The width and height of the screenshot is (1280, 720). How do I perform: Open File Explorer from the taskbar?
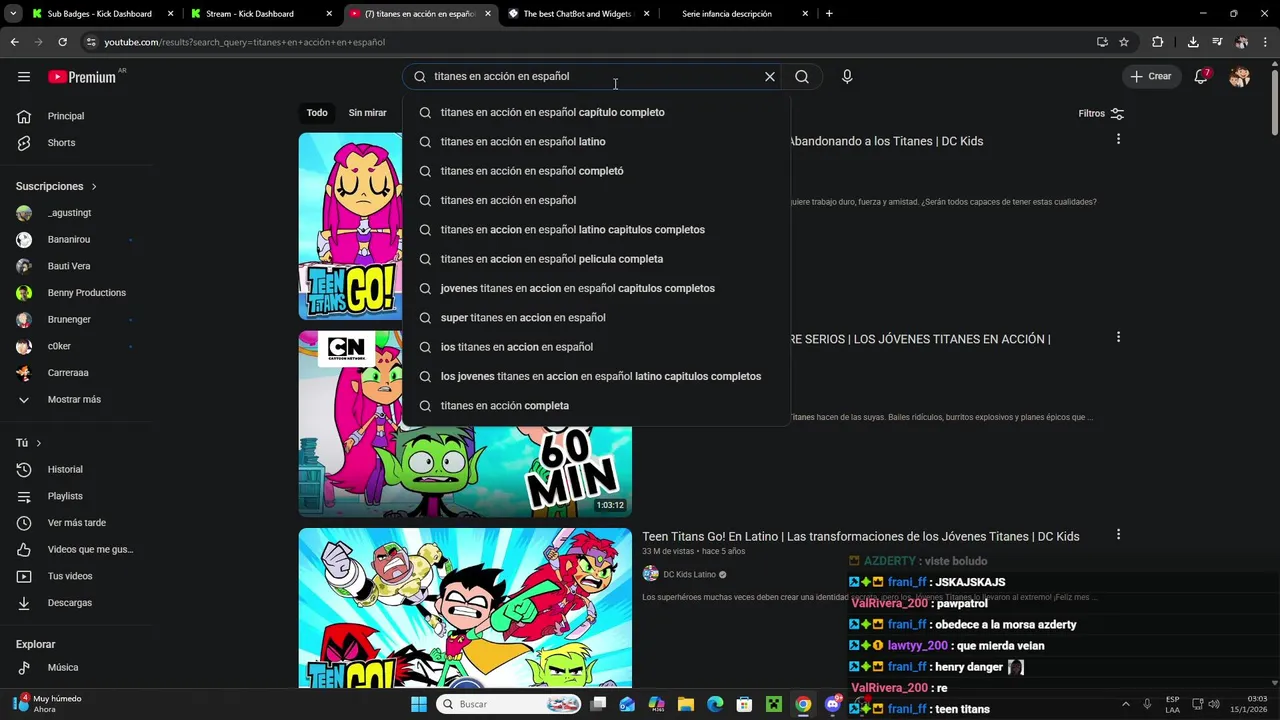point(686,704)
